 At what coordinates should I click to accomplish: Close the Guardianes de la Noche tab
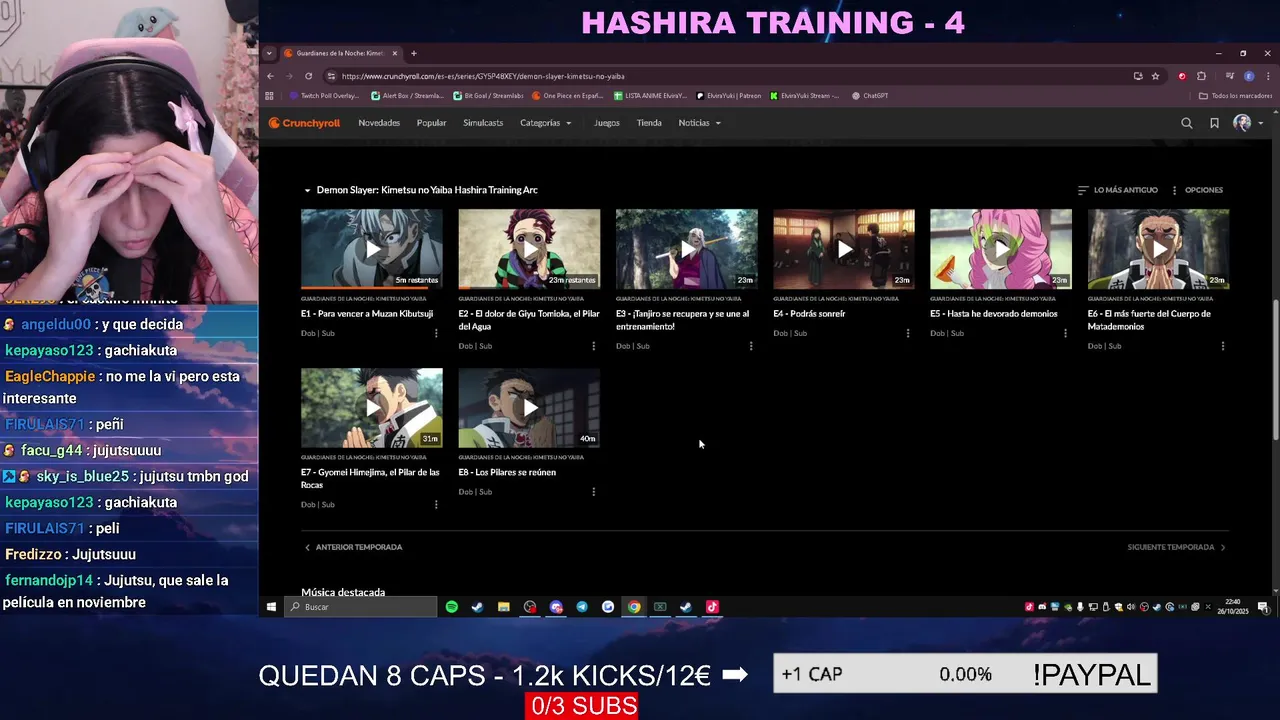pyautogui.click(x=395, y=53)
